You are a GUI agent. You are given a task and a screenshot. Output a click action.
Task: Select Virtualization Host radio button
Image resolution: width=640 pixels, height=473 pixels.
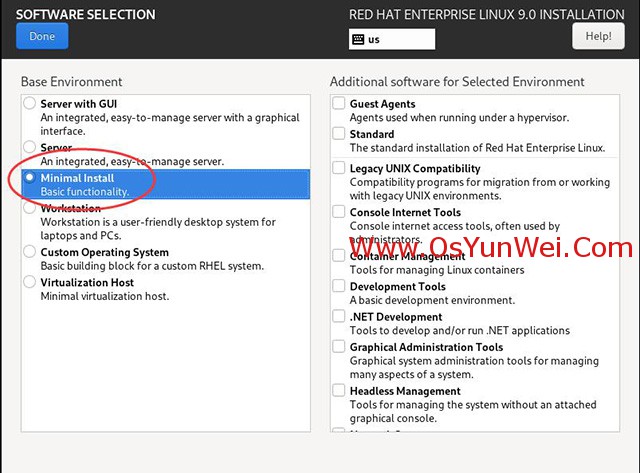click(29, 282)
